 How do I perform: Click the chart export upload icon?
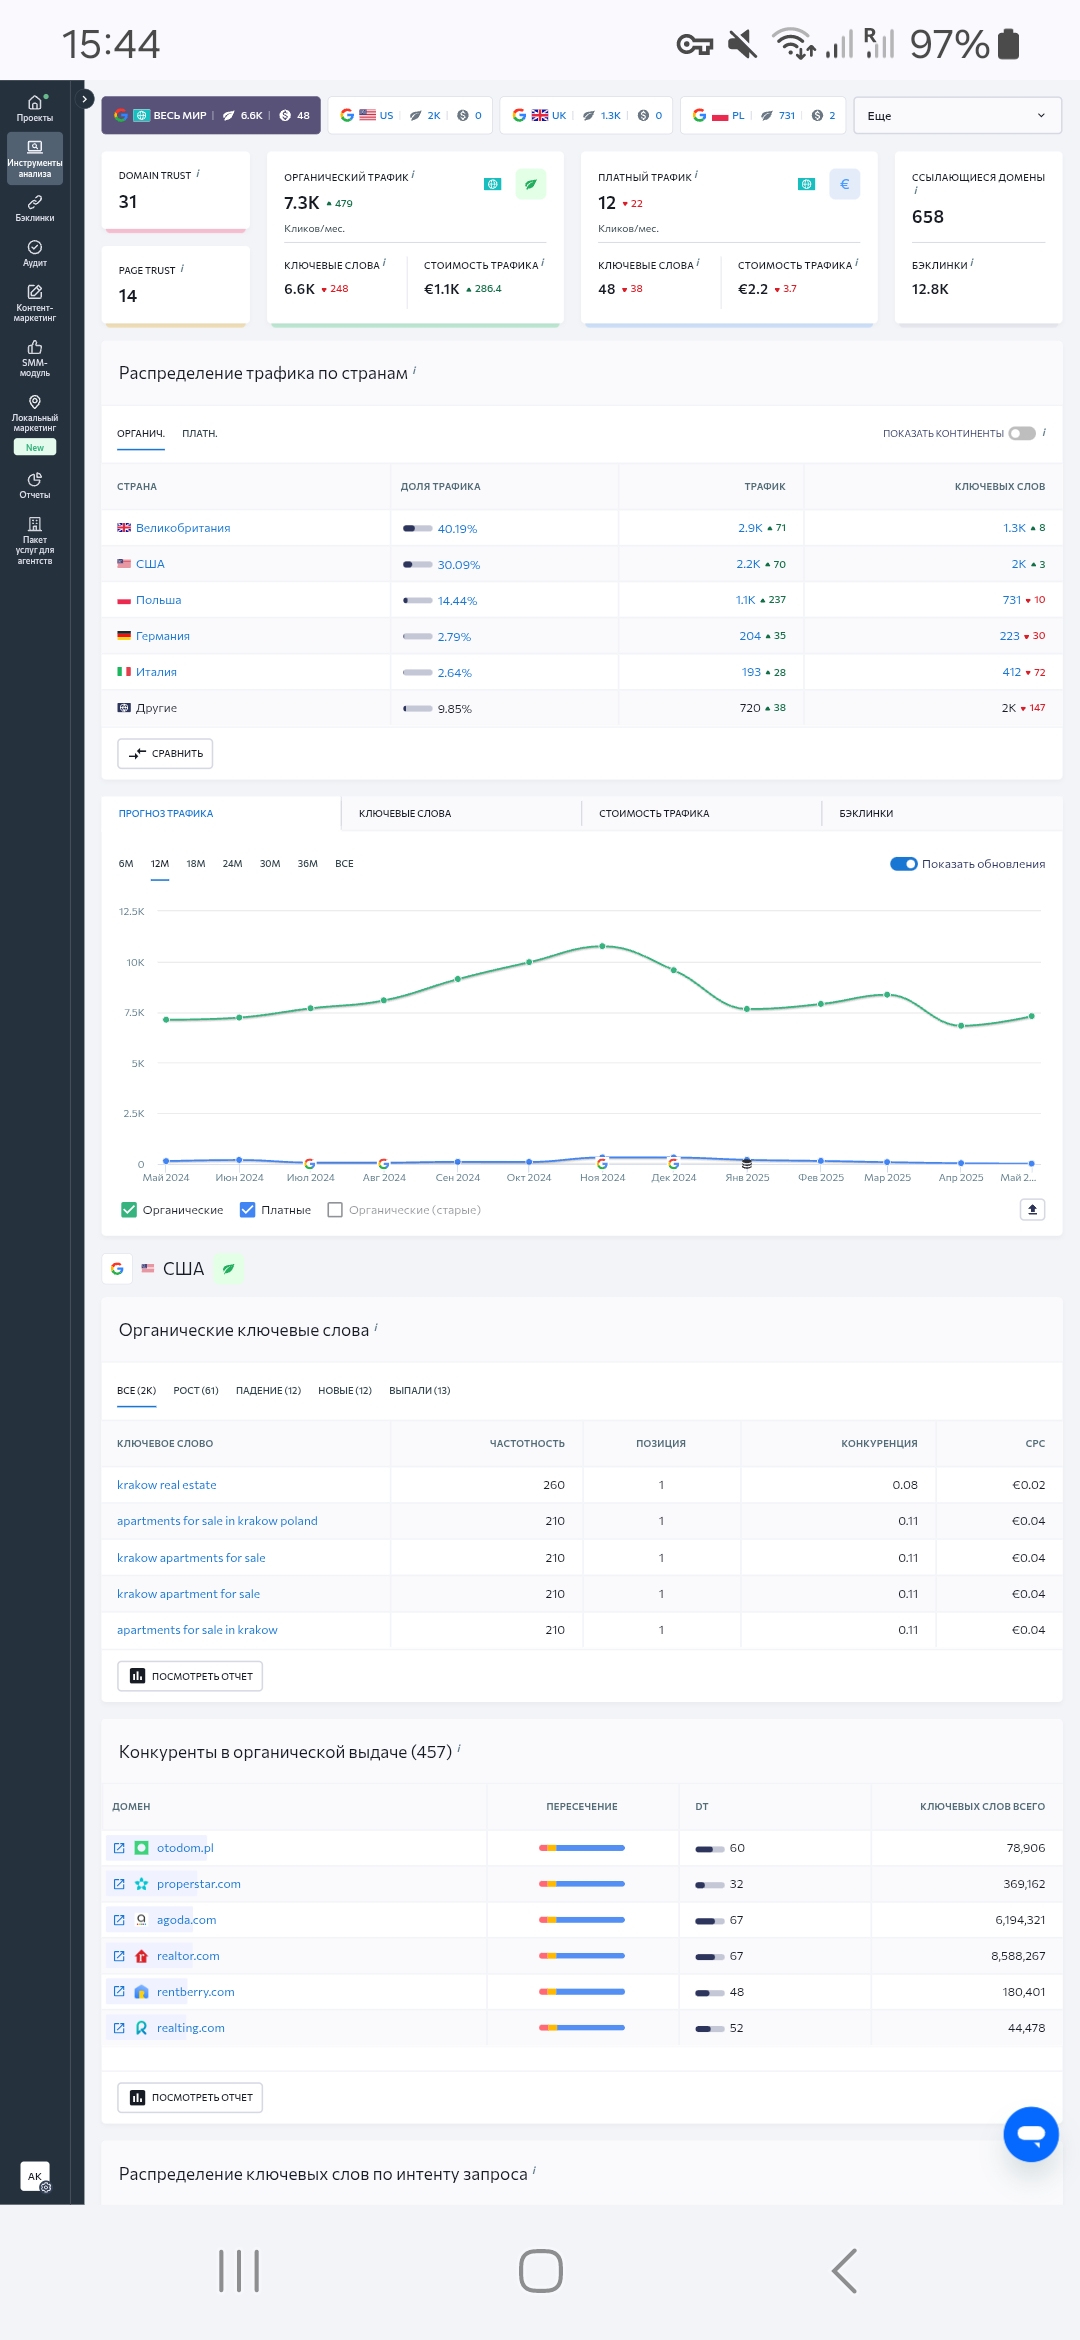(x=1032, y=1210)
